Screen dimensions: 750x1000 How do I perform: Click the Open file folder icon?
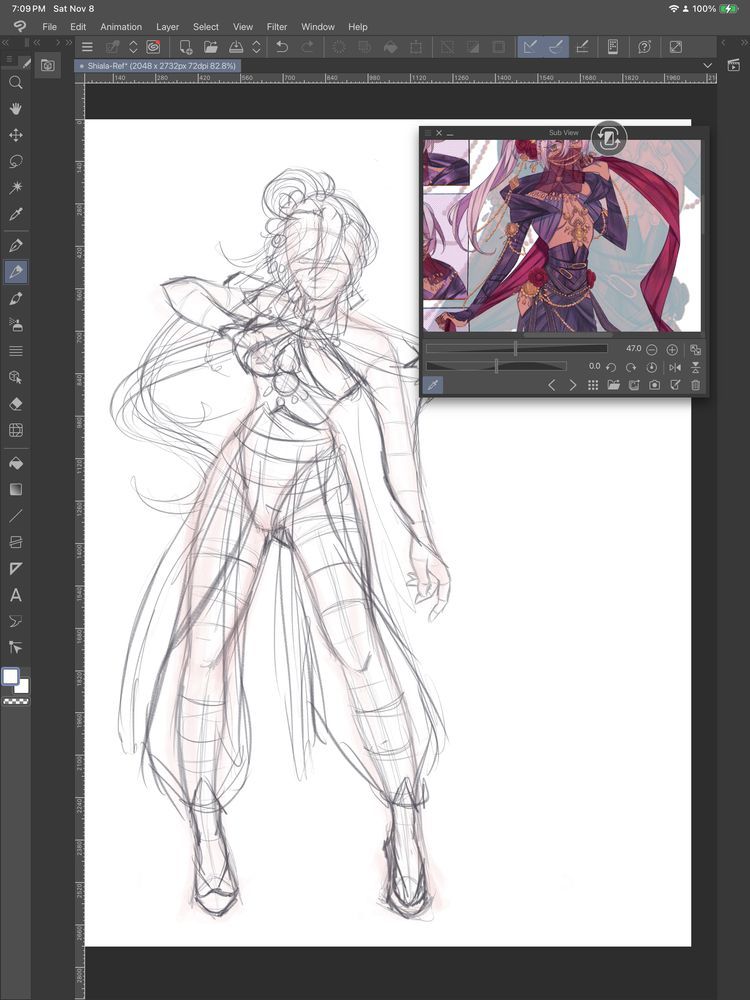coord(210,47)
